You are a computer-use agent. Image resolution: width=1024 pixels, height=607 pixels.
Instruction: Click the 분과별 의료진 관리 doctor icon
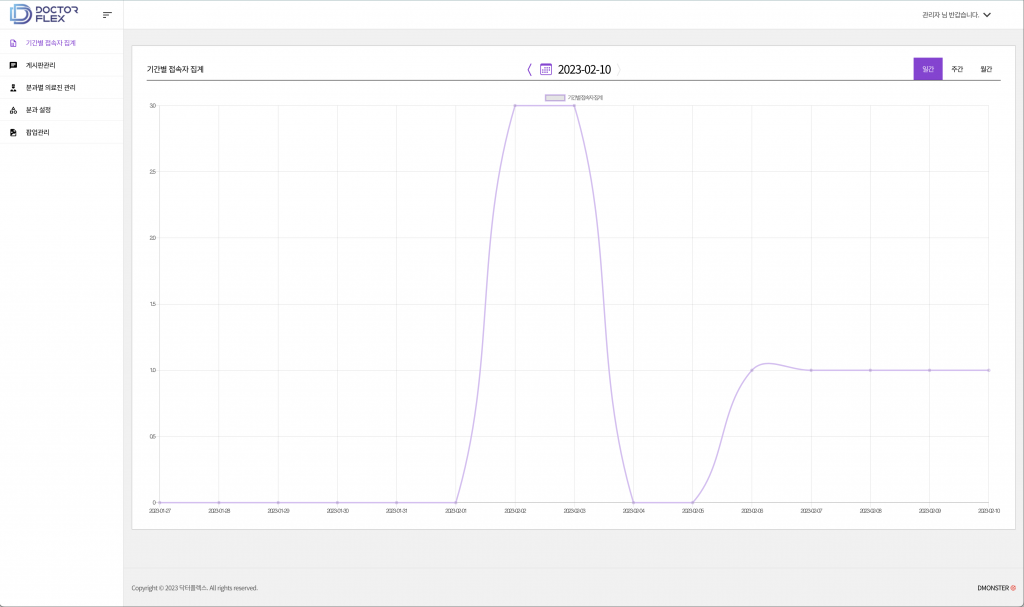pos(13,88)
